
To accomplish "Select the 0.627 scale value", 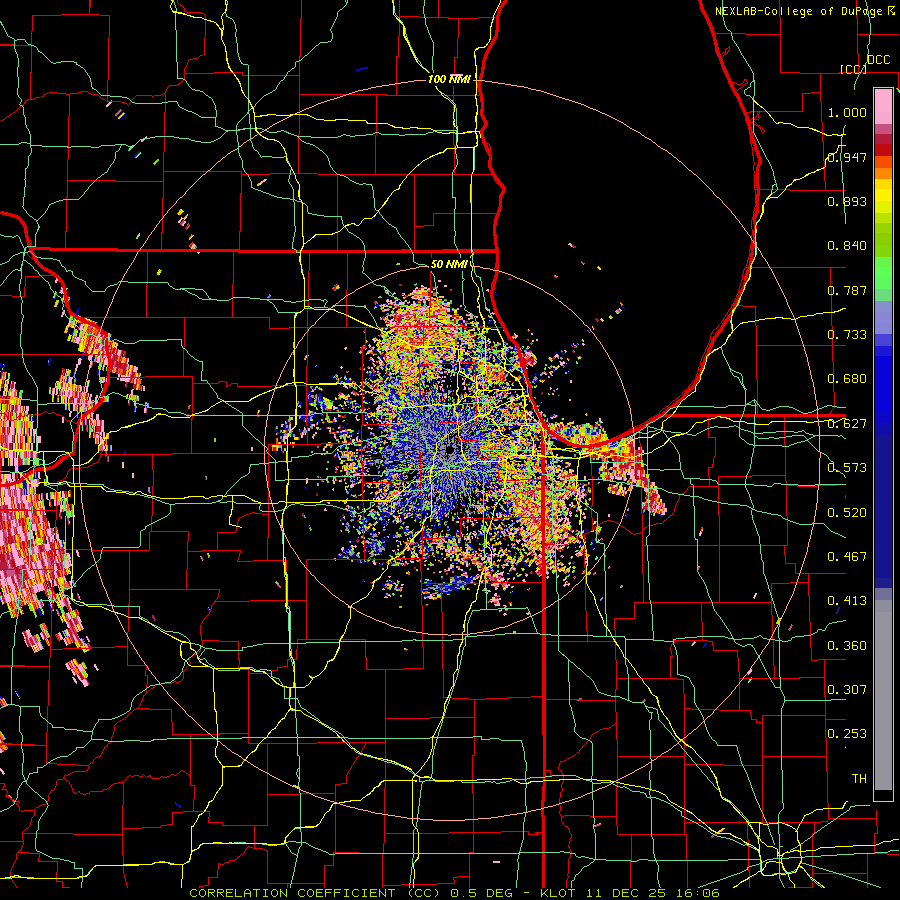I will [847, 424].
